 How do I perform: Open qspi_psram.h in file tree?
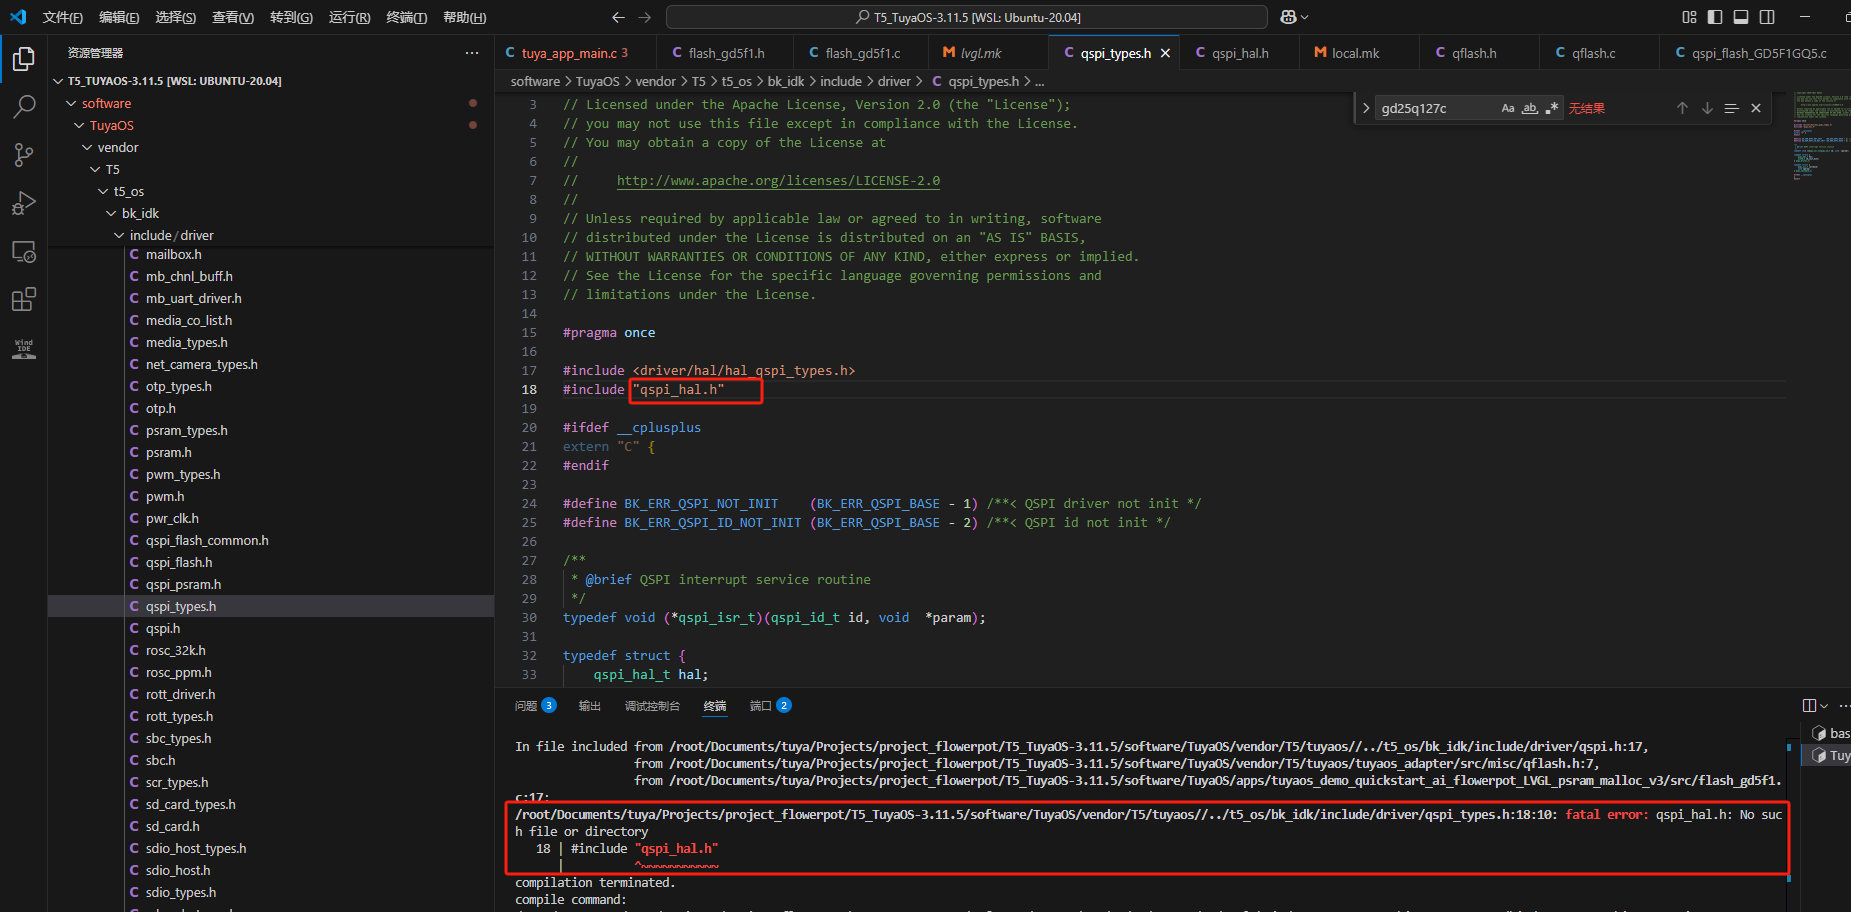pos(183,585)
